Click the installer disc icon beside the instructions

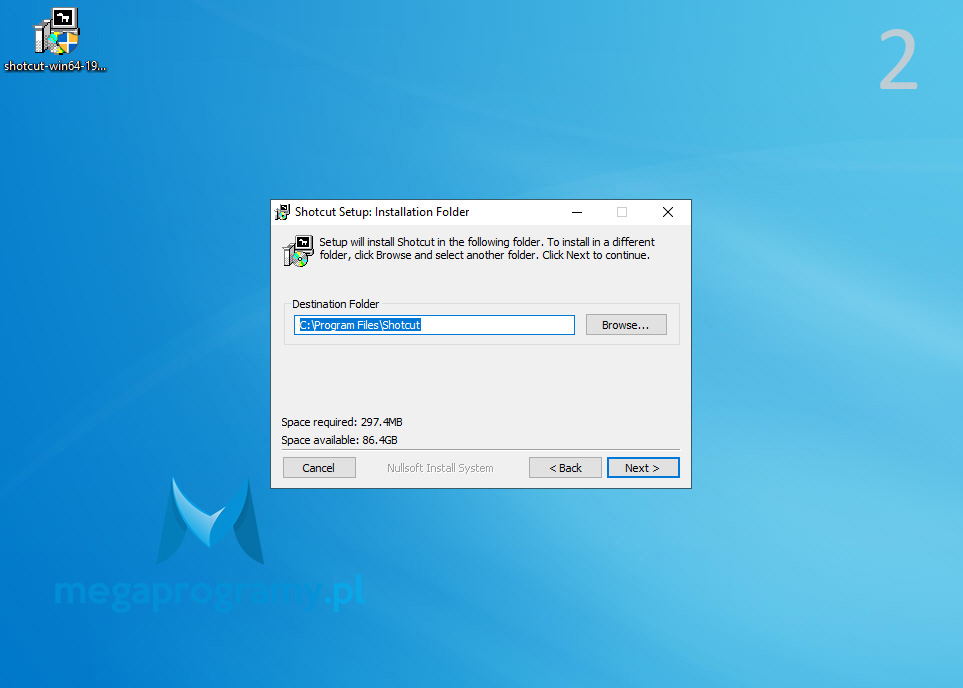pos(298,251)
